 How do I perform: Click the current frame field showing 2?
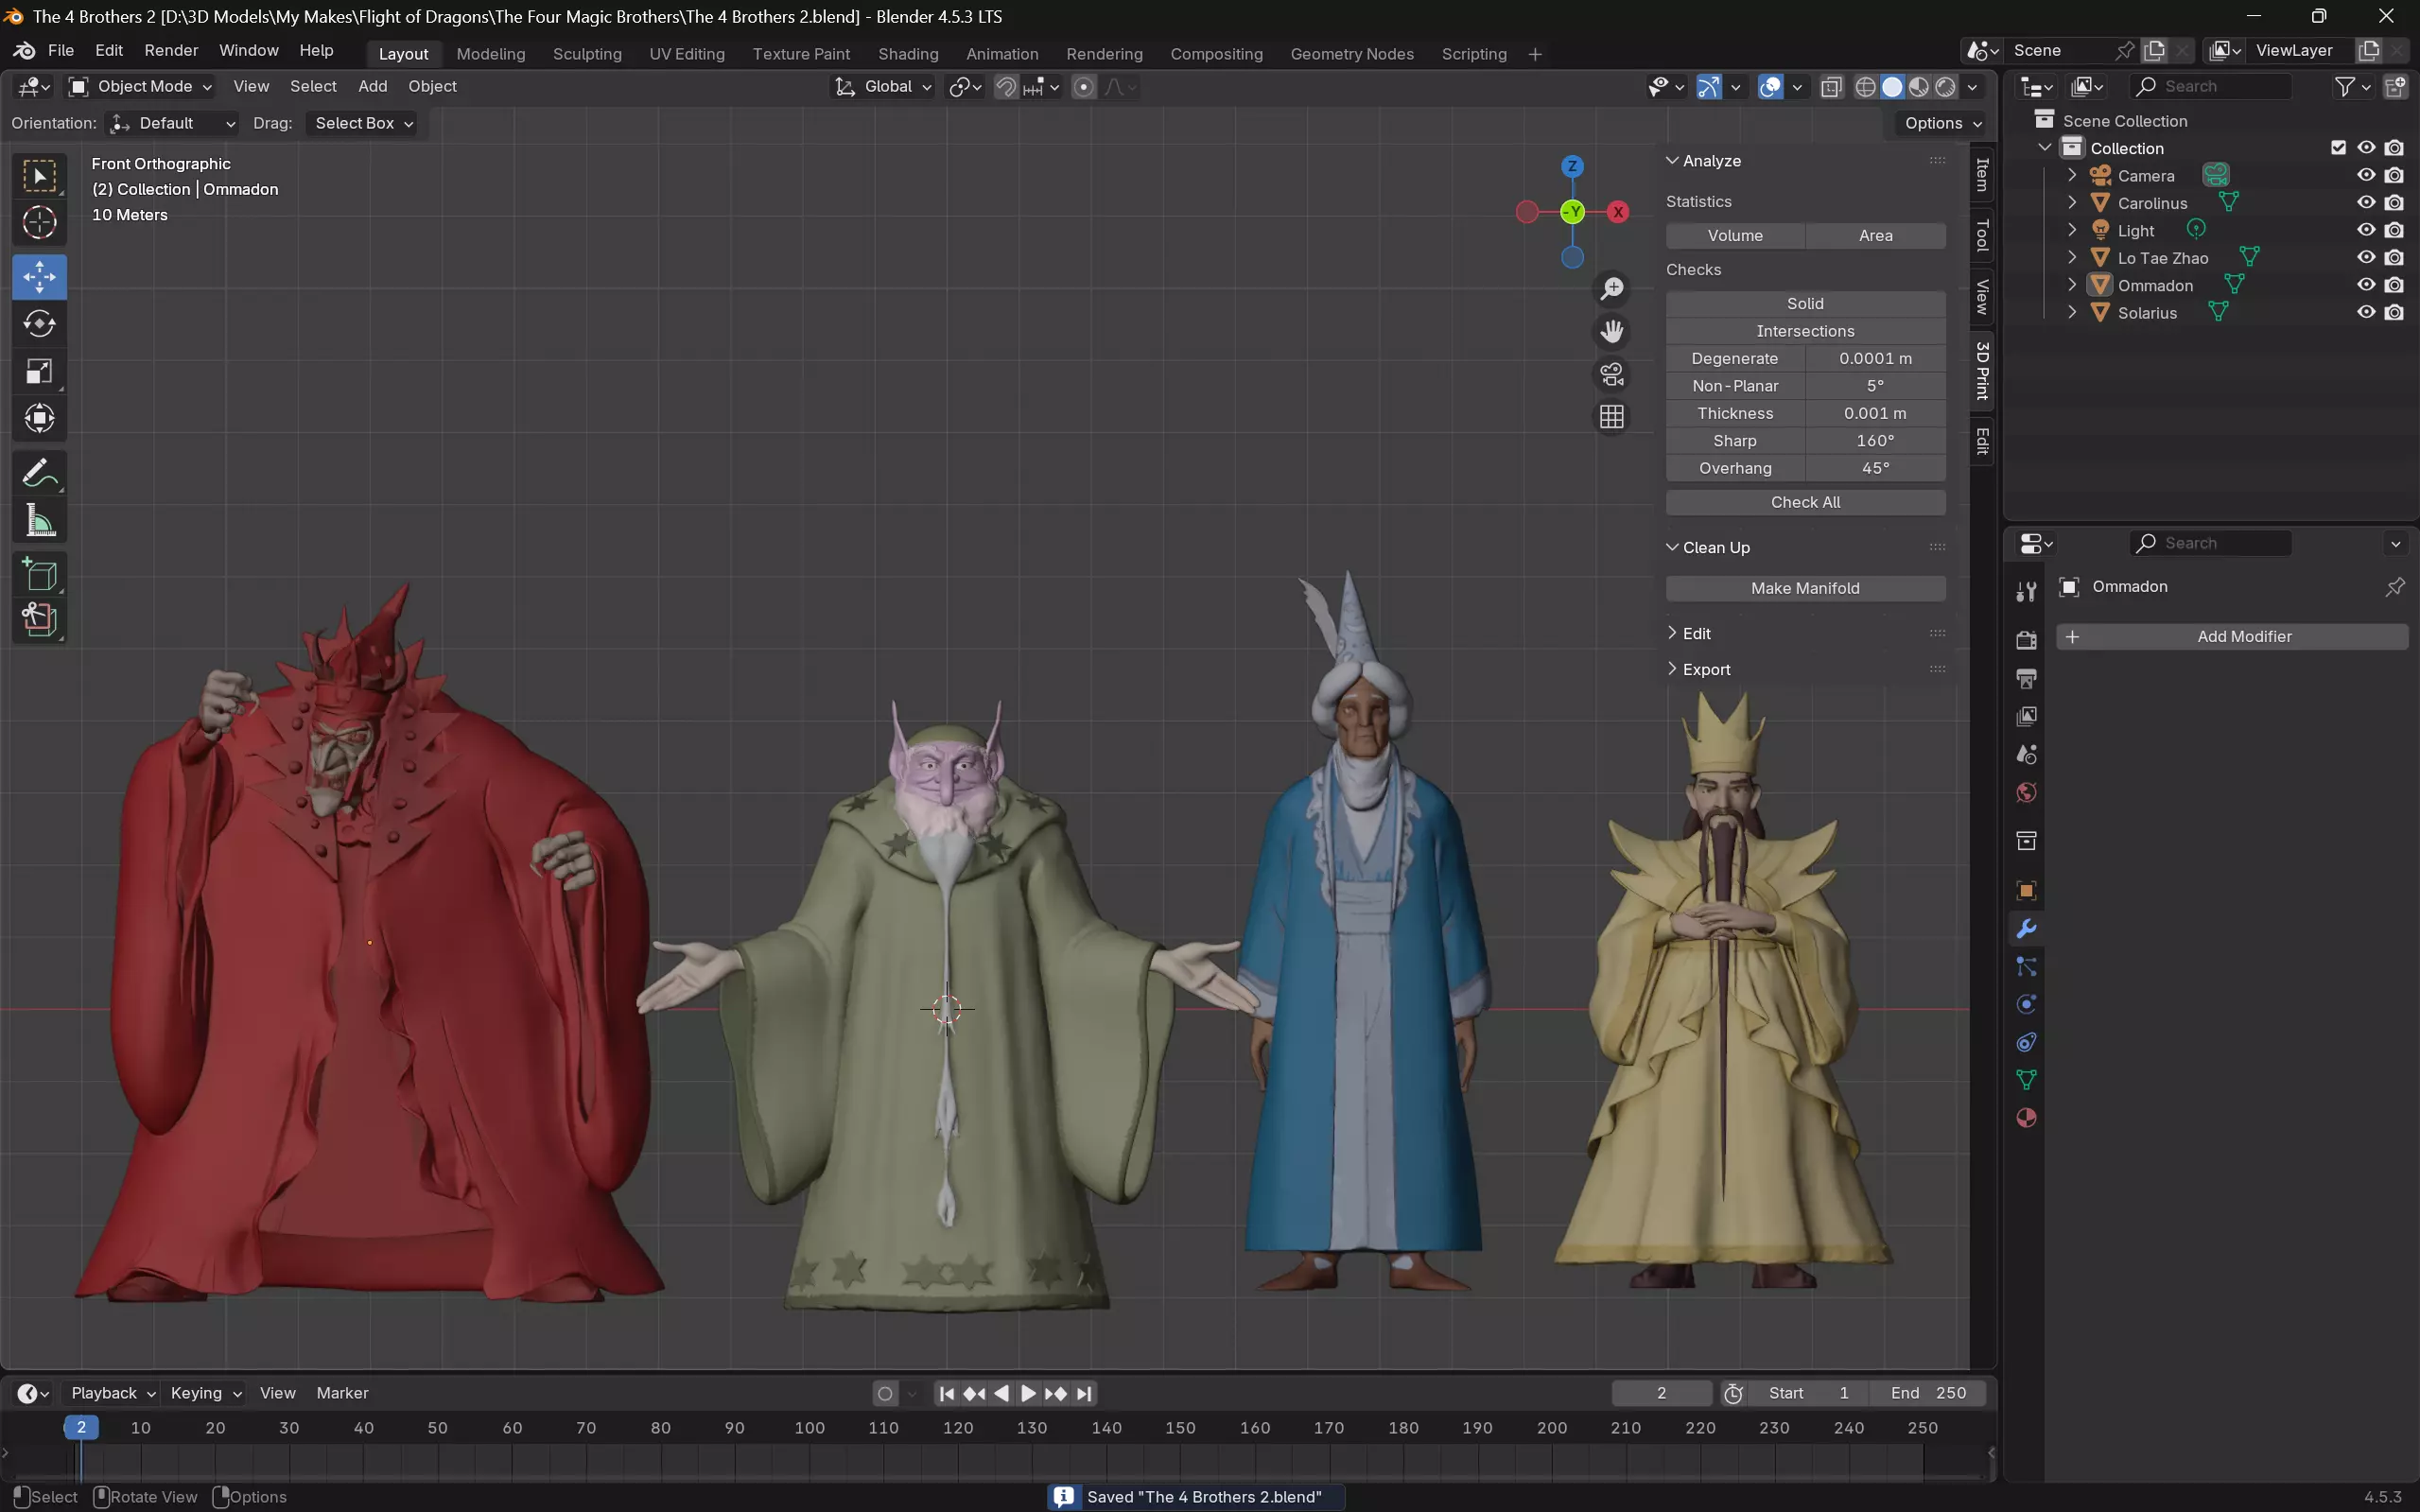[x=1661, y=1393]
